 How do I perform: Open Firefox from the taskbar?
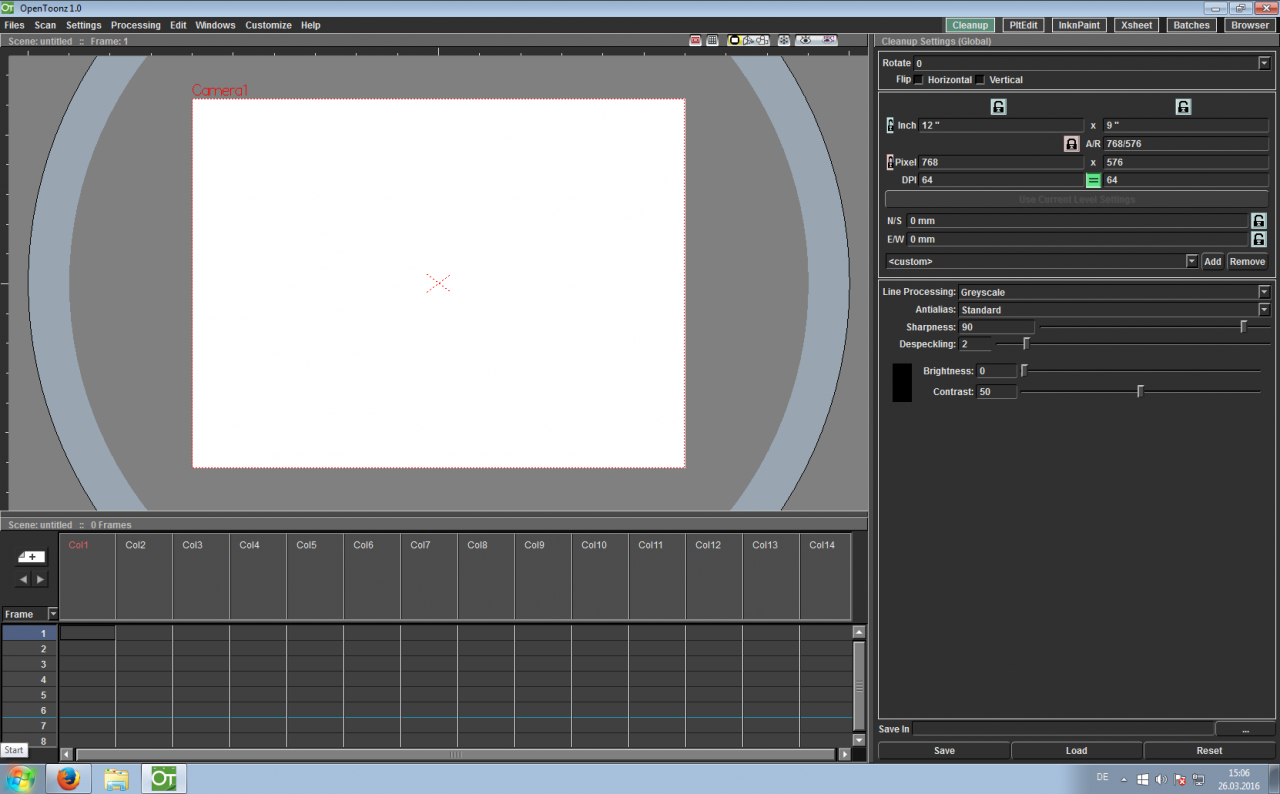pos(68,778)
